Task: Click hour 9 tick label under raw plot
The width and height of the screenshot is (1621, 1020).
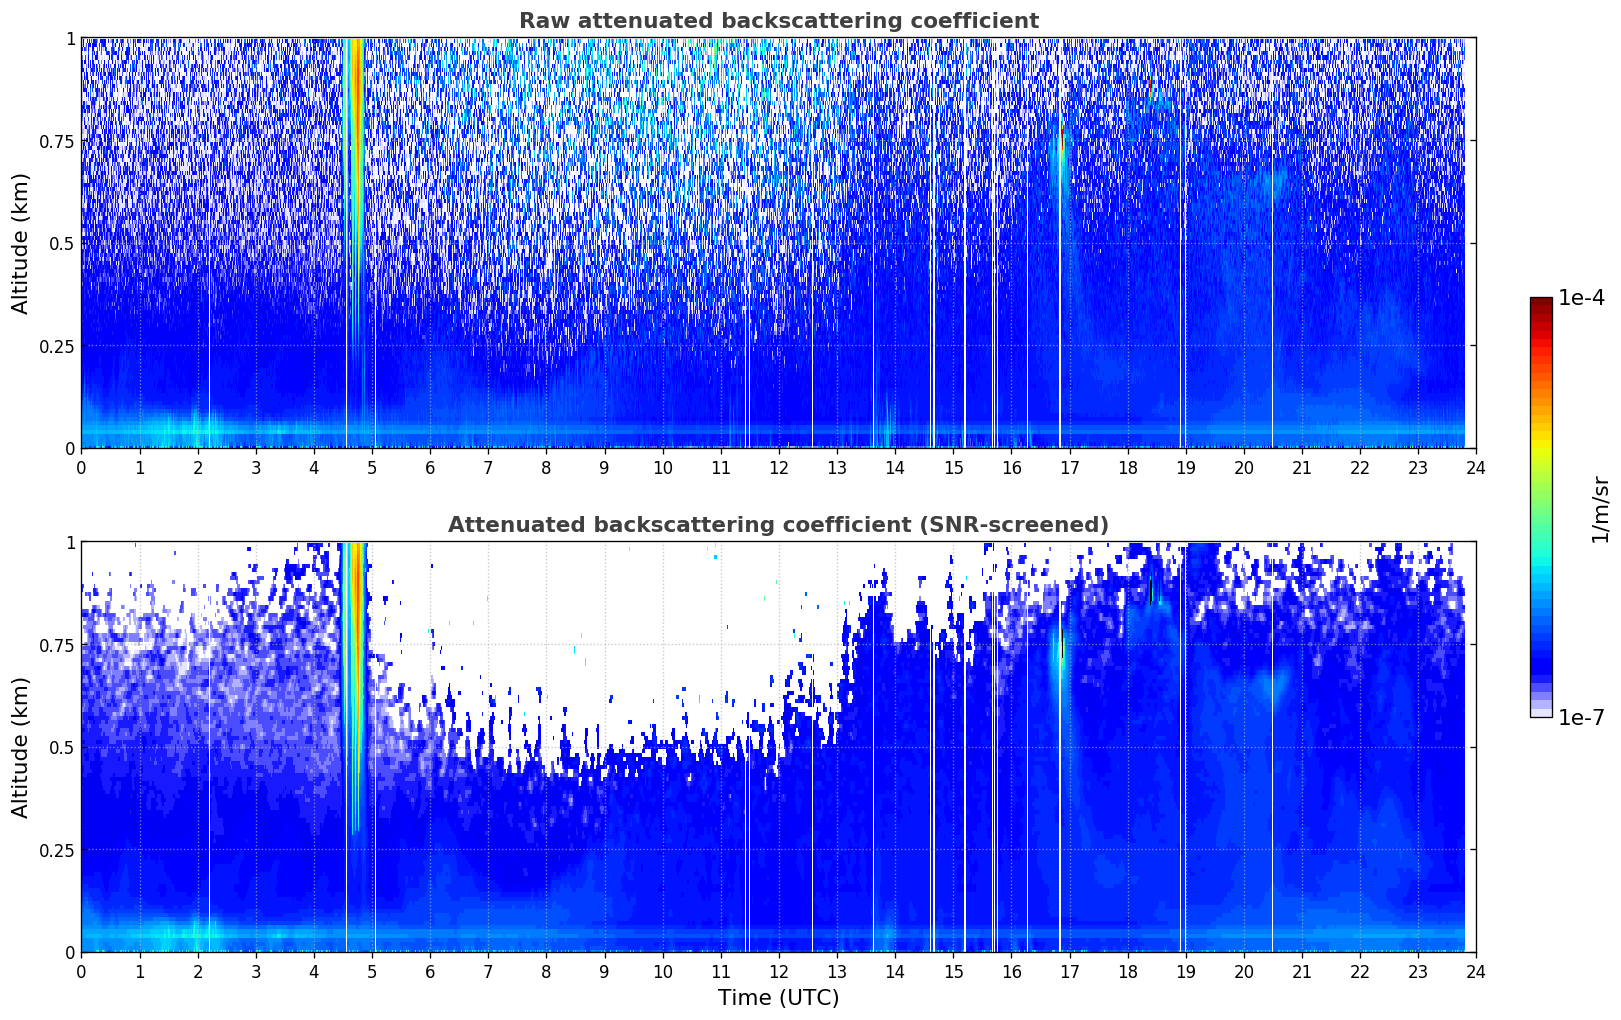Action: 604,467
